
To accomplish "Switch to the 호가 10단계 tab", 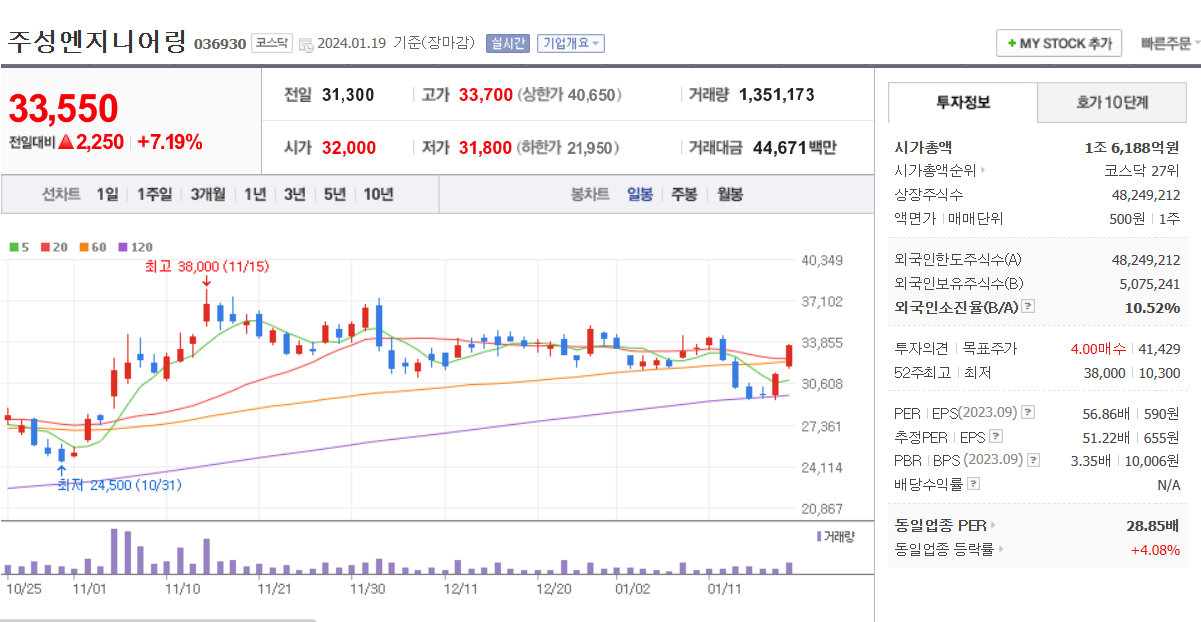I will coord(1112,102).
